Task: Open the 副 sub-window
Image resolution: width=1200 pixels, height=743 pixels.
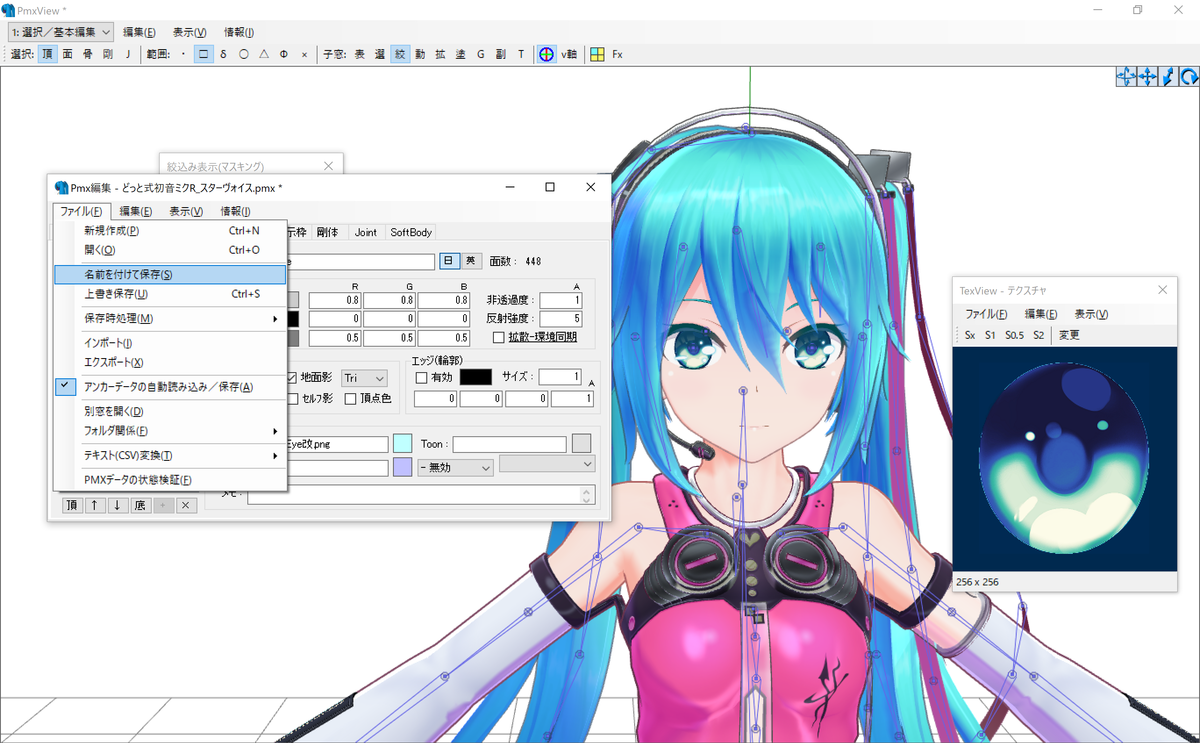Action: 500,54
